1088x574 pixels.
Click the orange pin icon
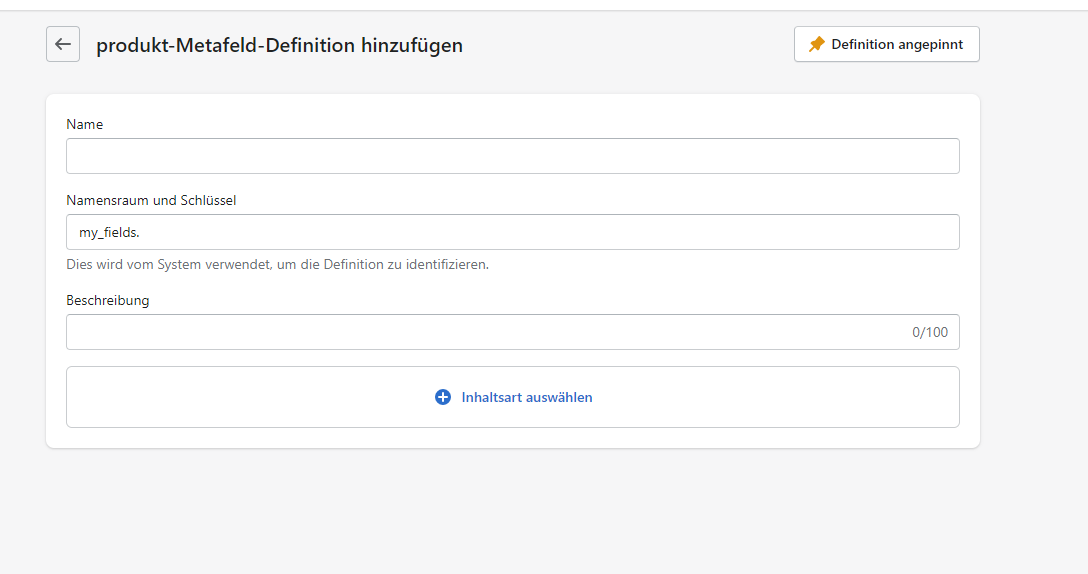(x=817, y=44)
